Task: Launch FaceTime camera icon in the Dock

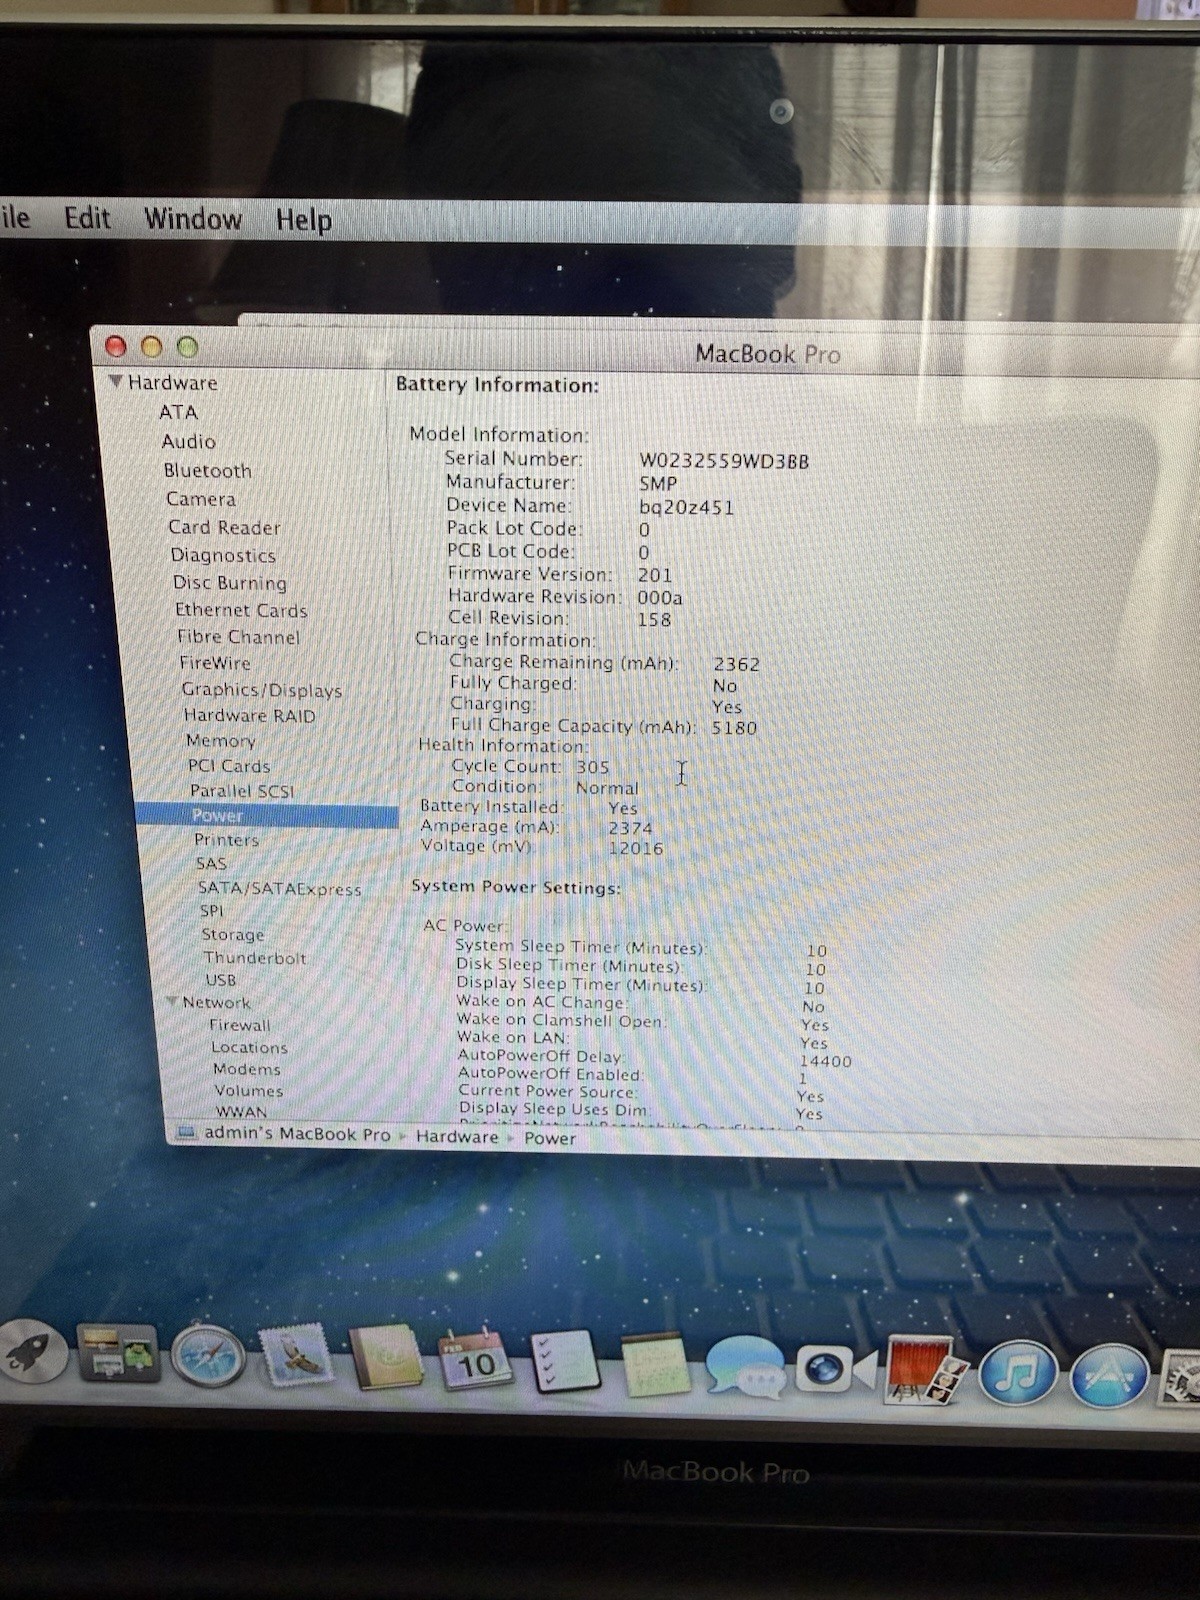Action: pyautogui.click(x=835, y=1368)
